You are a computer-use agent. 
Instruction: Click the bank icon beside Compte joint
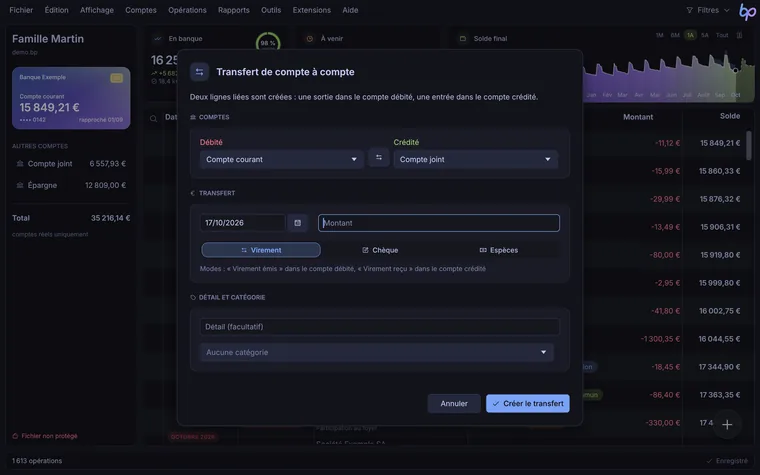coord(20,164)
